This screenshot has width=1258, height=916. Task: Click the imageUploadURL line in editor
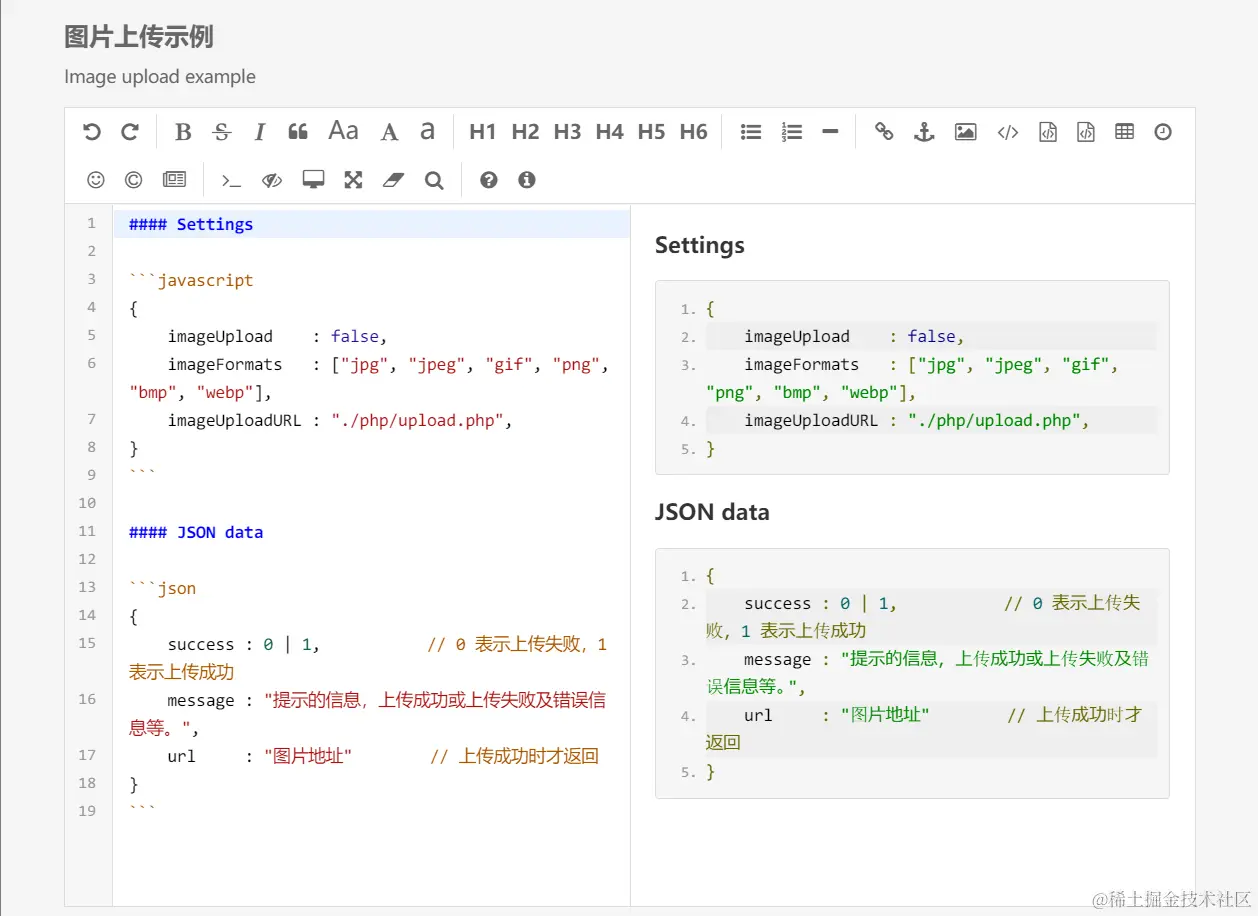(x=340, y=420)
